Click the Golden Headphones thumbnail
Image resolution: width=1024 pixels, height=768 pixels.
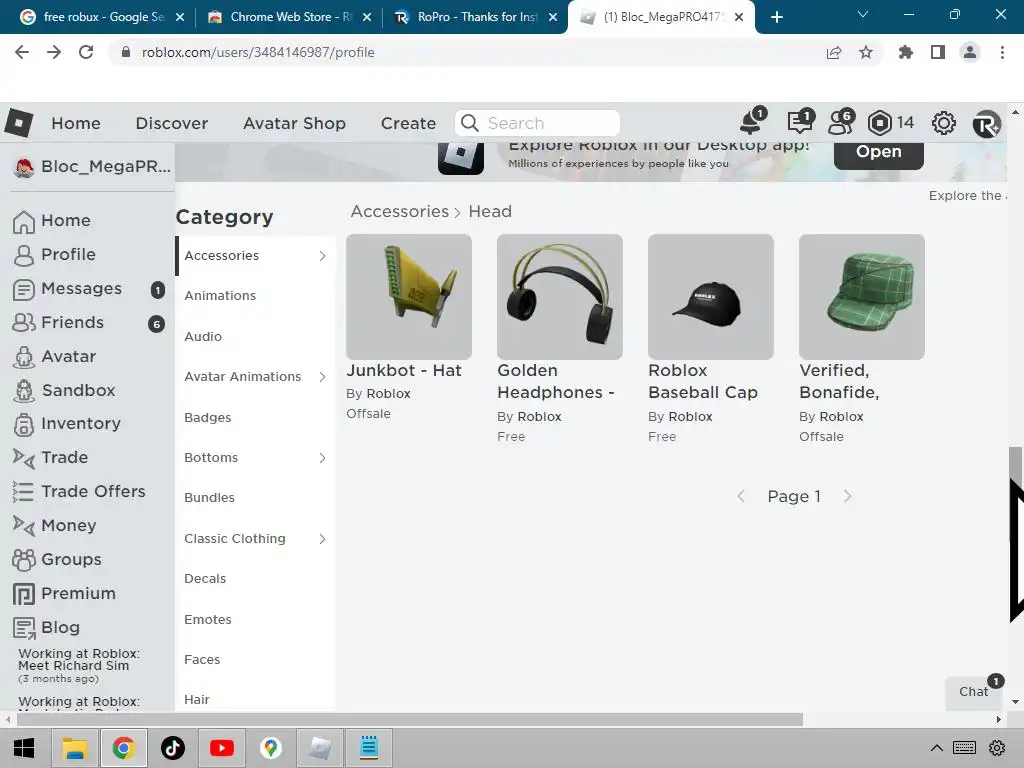[560, 296]
